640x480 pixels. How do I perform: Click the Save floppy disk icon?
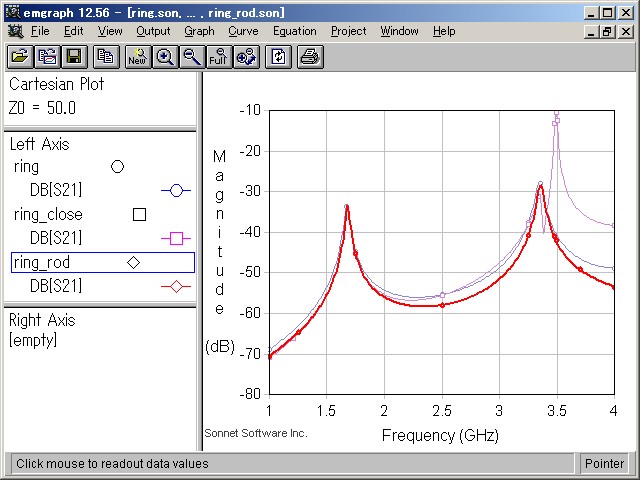74,57
